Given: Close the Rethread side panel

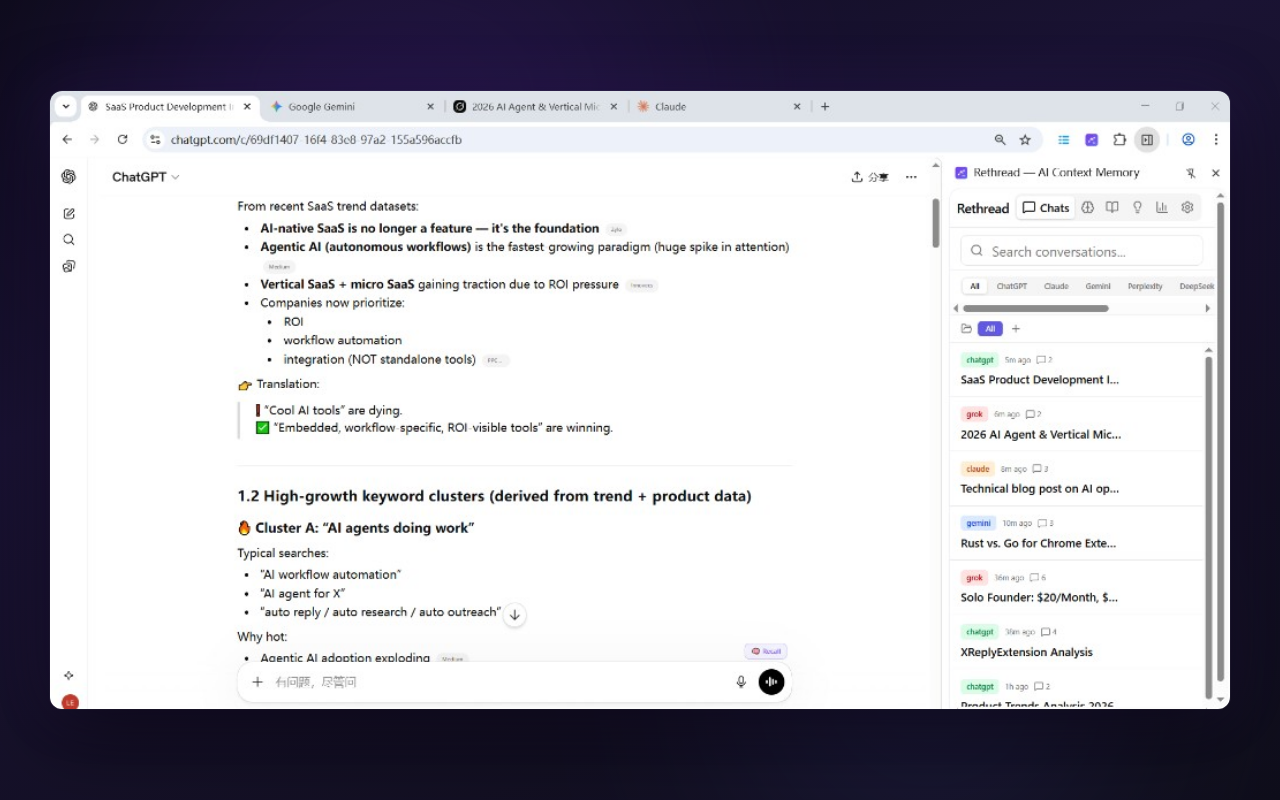Looking at the screenshot, I should (1216, 173).
